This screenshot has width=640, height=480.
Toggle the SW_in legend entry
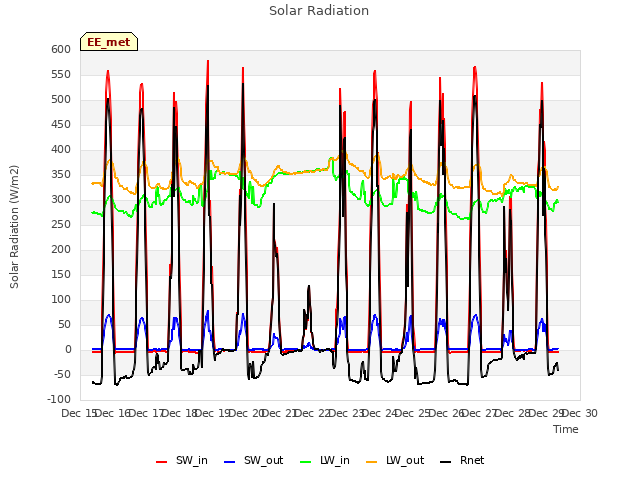(182, 460)
